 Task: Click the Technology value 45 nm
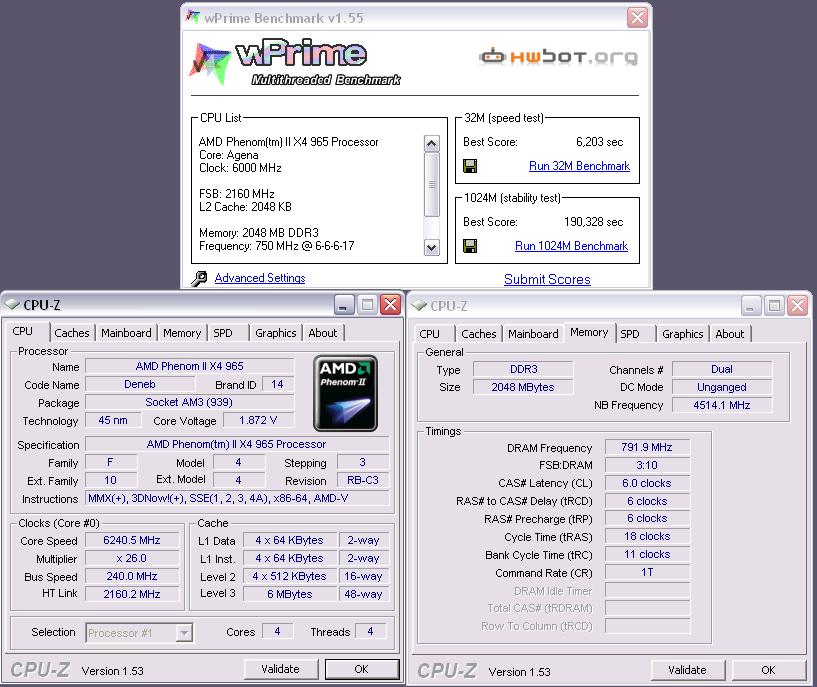pos(113,420)
